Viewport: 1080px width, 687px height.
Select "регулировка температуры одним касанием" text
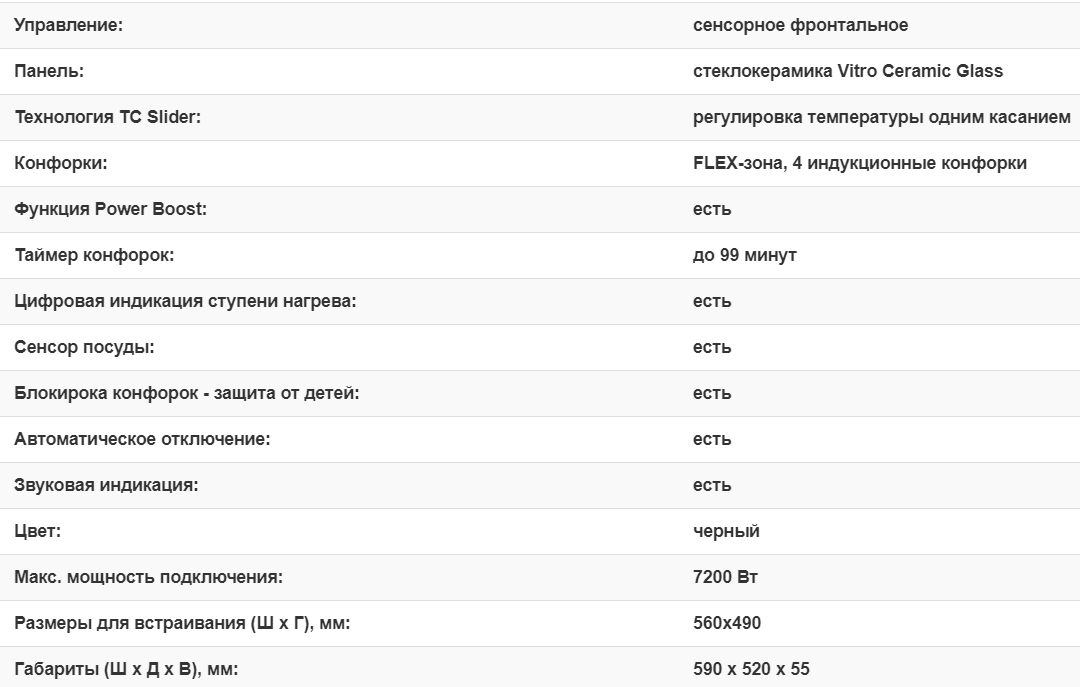[x=881, y=117]
